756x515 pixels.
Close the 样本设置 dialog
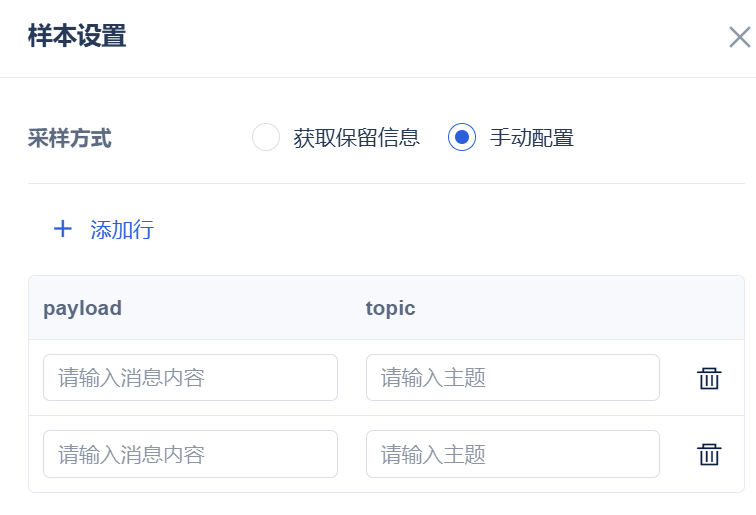tap(739, 38)
